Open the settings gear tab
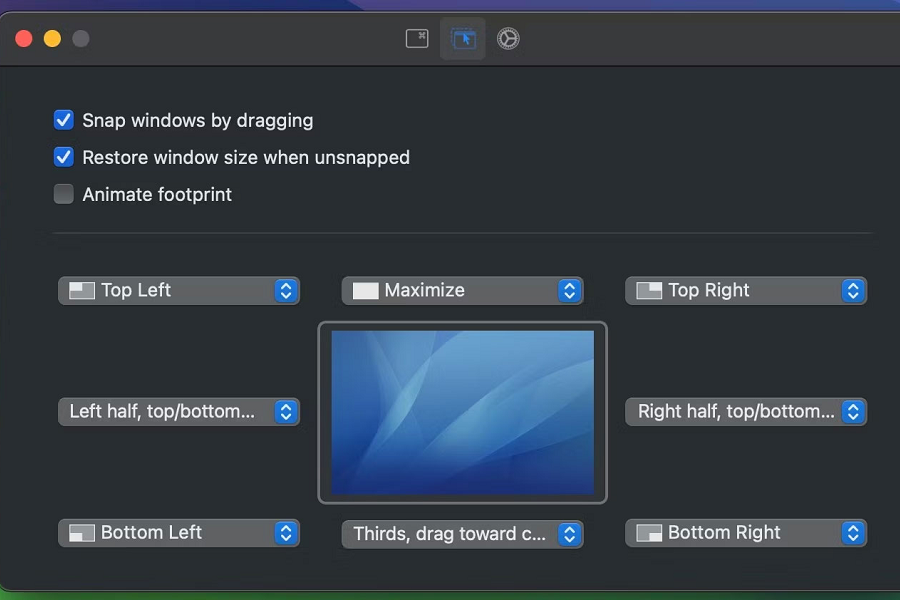Screen dimensions: 900x600 tap(508, 39)
